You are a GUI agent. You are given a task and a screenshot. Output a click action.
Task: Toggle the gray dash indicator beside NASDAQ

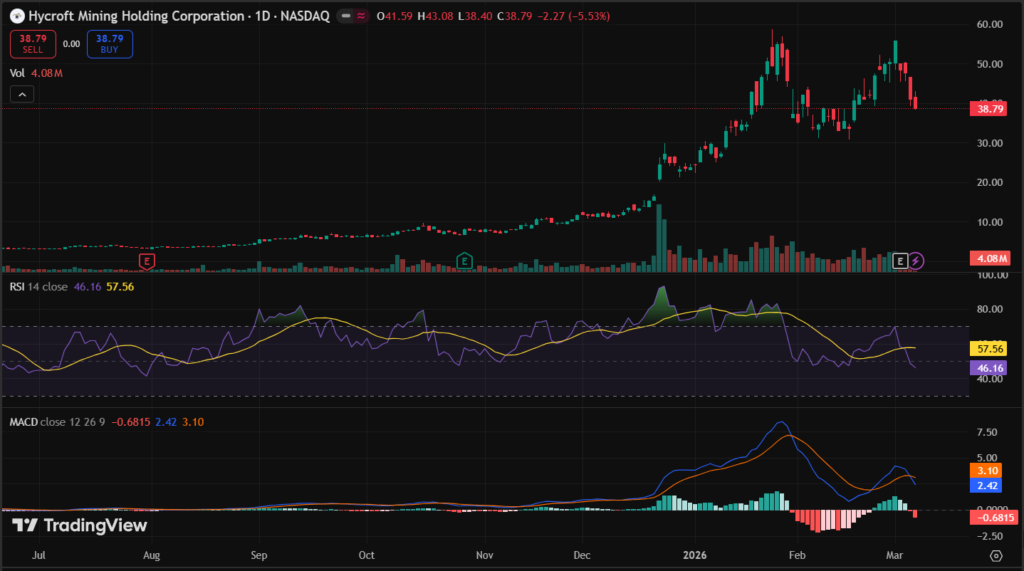coord(345,17)
